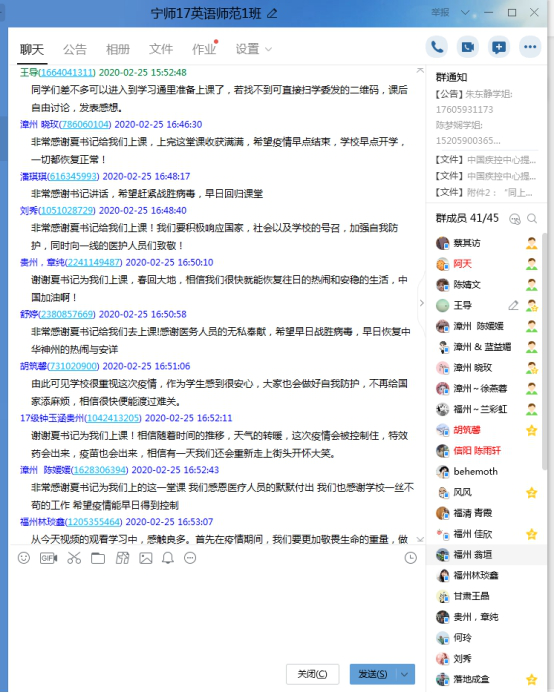Open the message history clock icon
The width and height of the screenshot is (554, 693).
[x=411, y=558]
